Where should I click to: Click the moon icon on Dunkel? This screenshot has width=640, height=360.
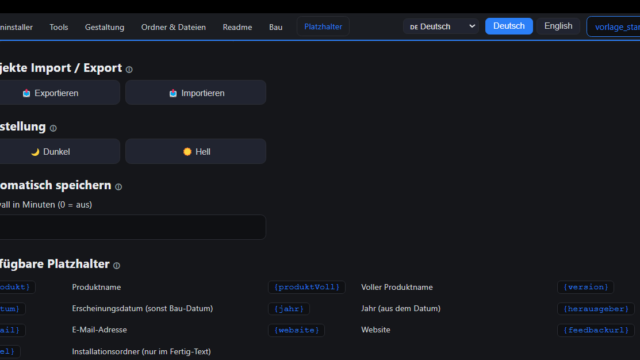[x=35, y=152]
